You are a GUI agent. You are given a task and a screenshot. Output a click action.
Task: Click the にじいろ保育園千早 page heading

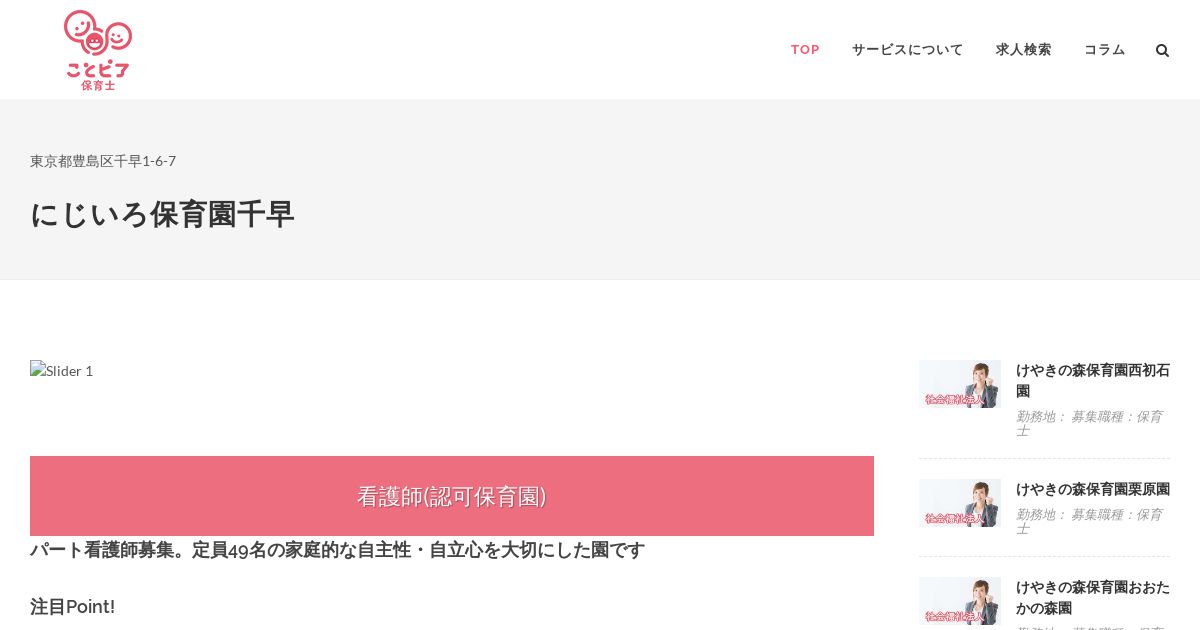tap(162, 214)
